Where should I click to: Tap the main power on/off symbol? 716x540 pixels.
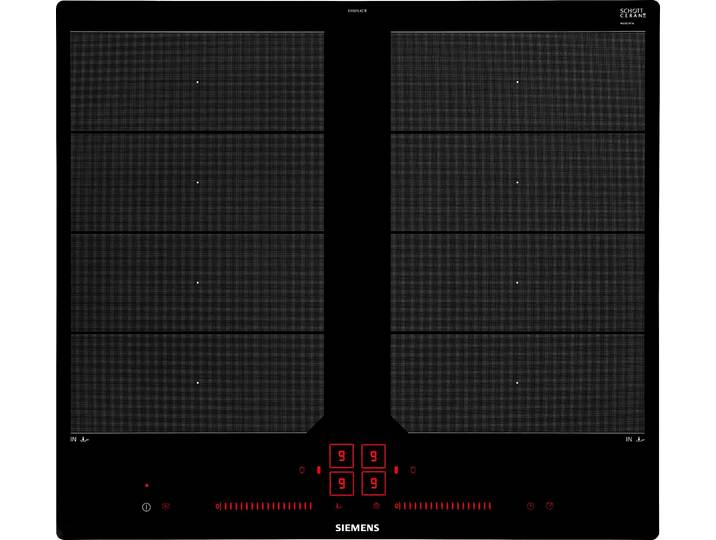[x=146, y=507]
